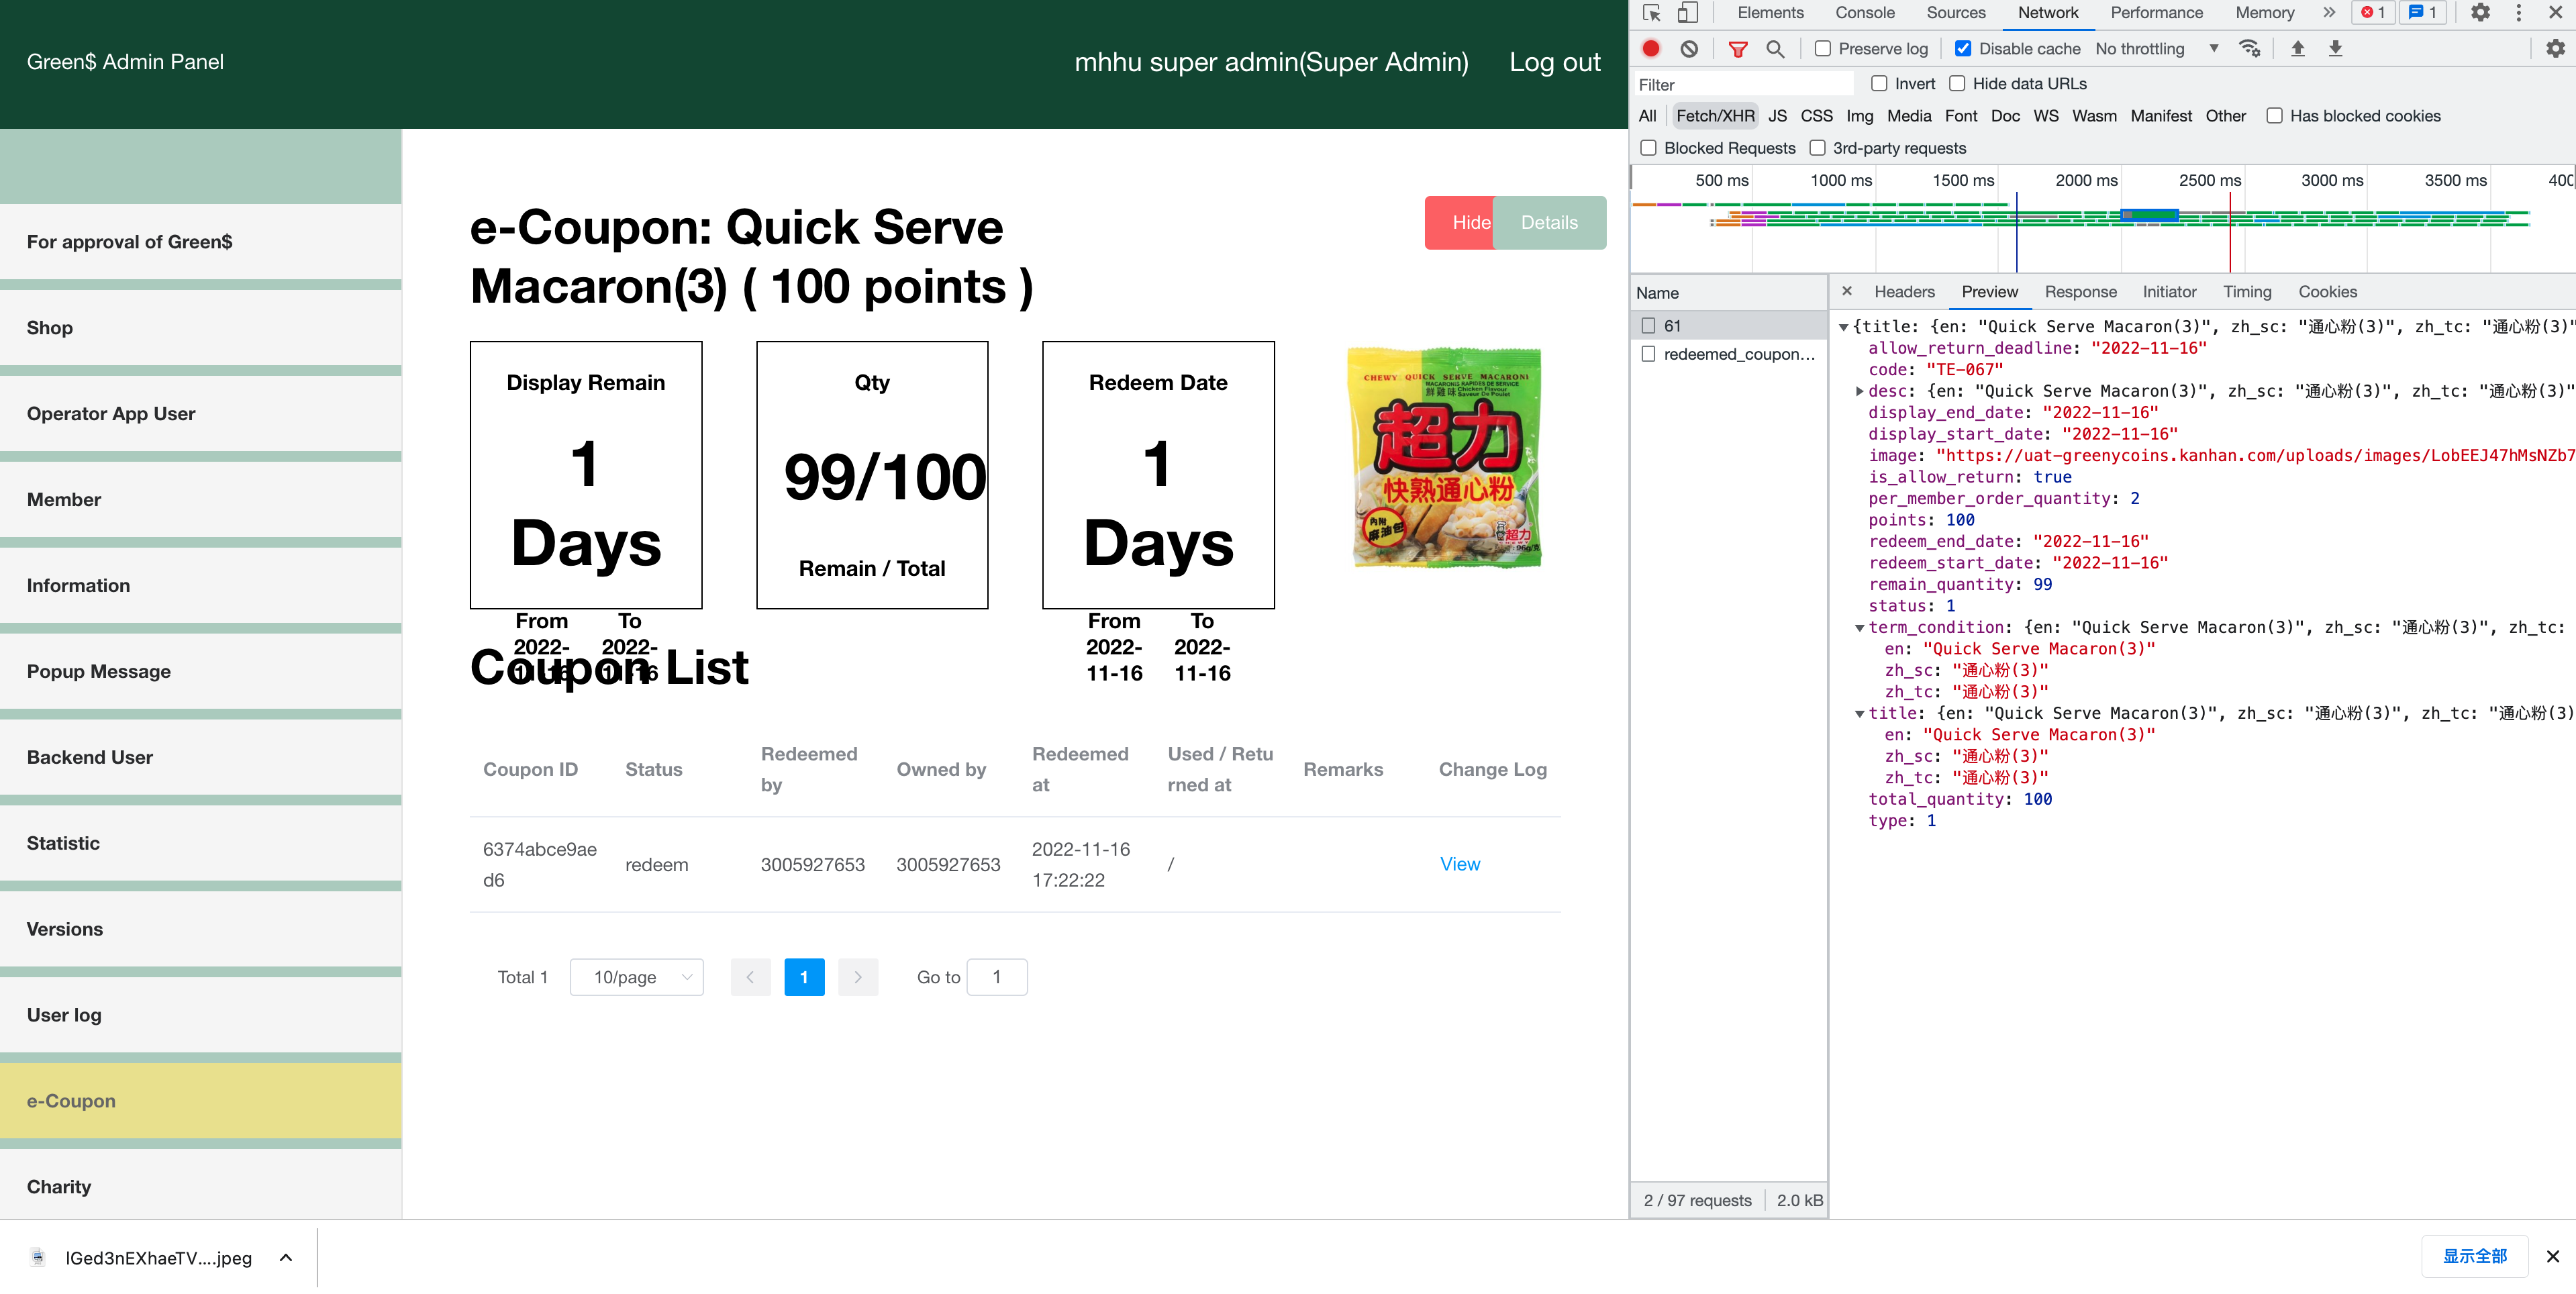Open network search magnifier icon

(x=1775, y=48)
